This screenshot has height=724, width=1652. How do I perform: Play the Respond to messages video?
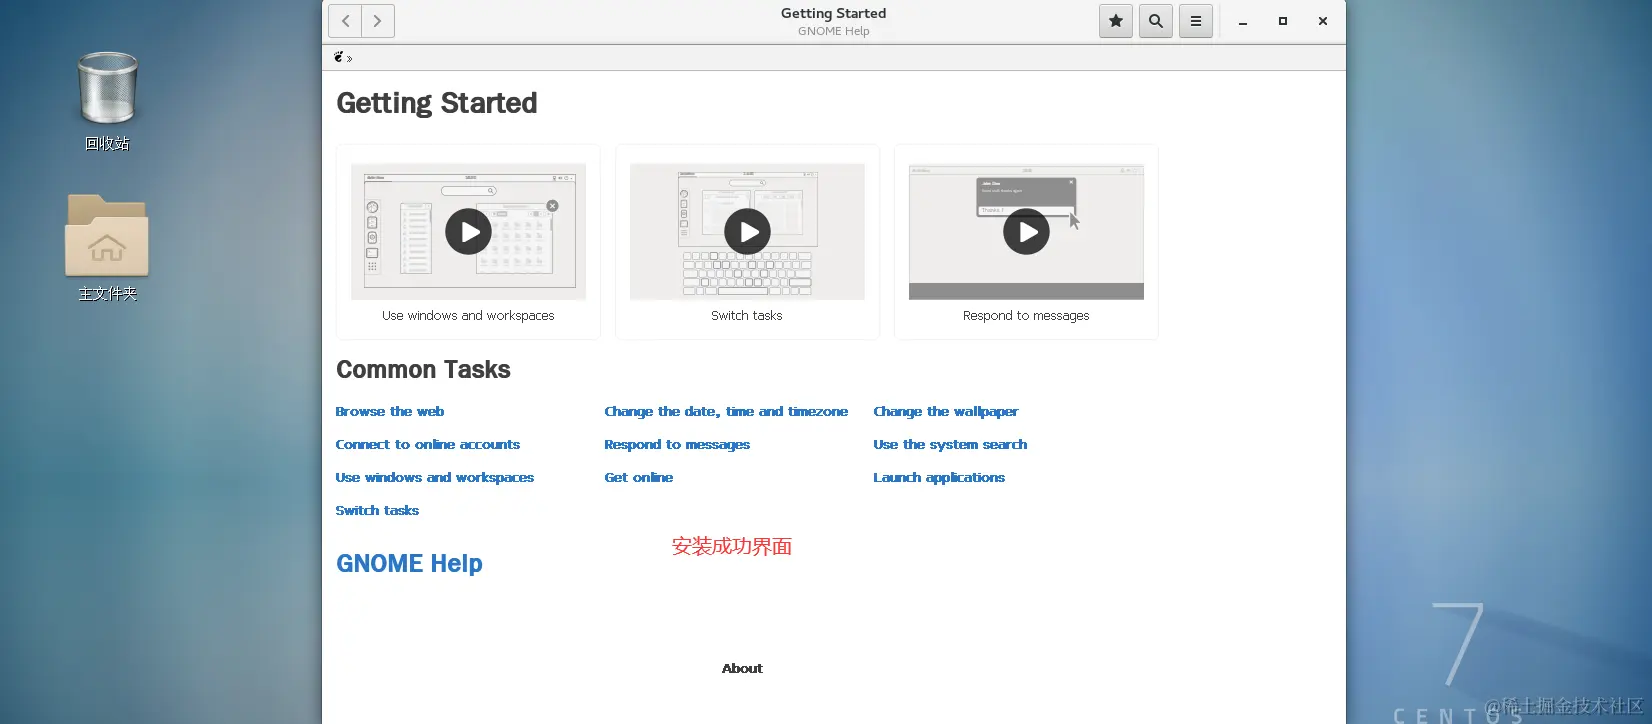pos(1026,232)
